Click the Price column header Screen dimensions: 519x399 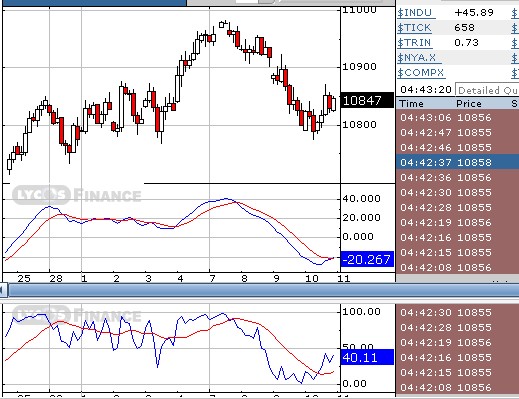click(x=469, y=104)
